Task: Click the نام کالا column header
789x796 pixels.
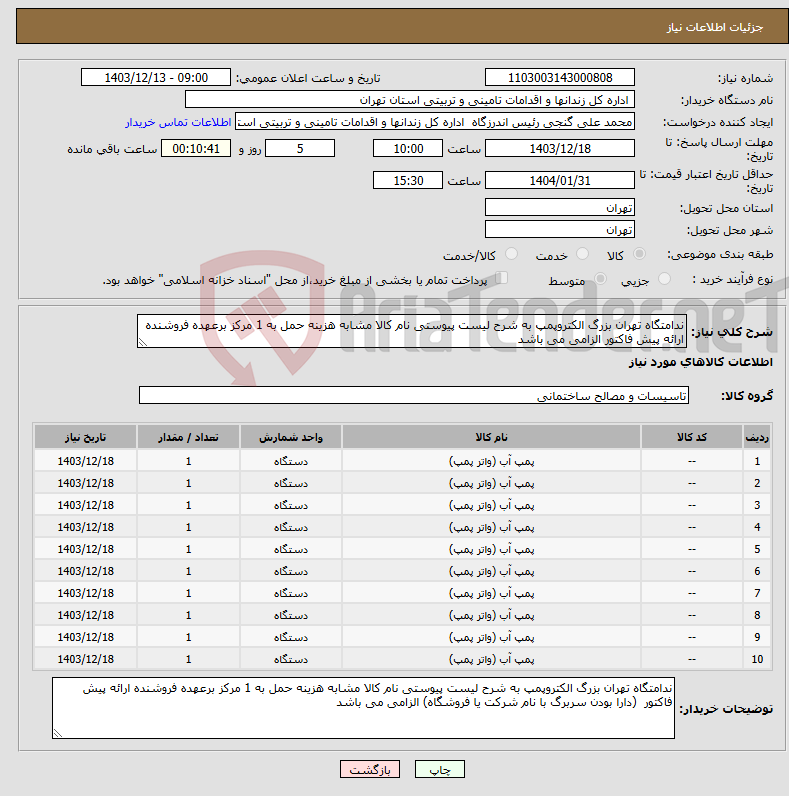Action: point(491,437)
